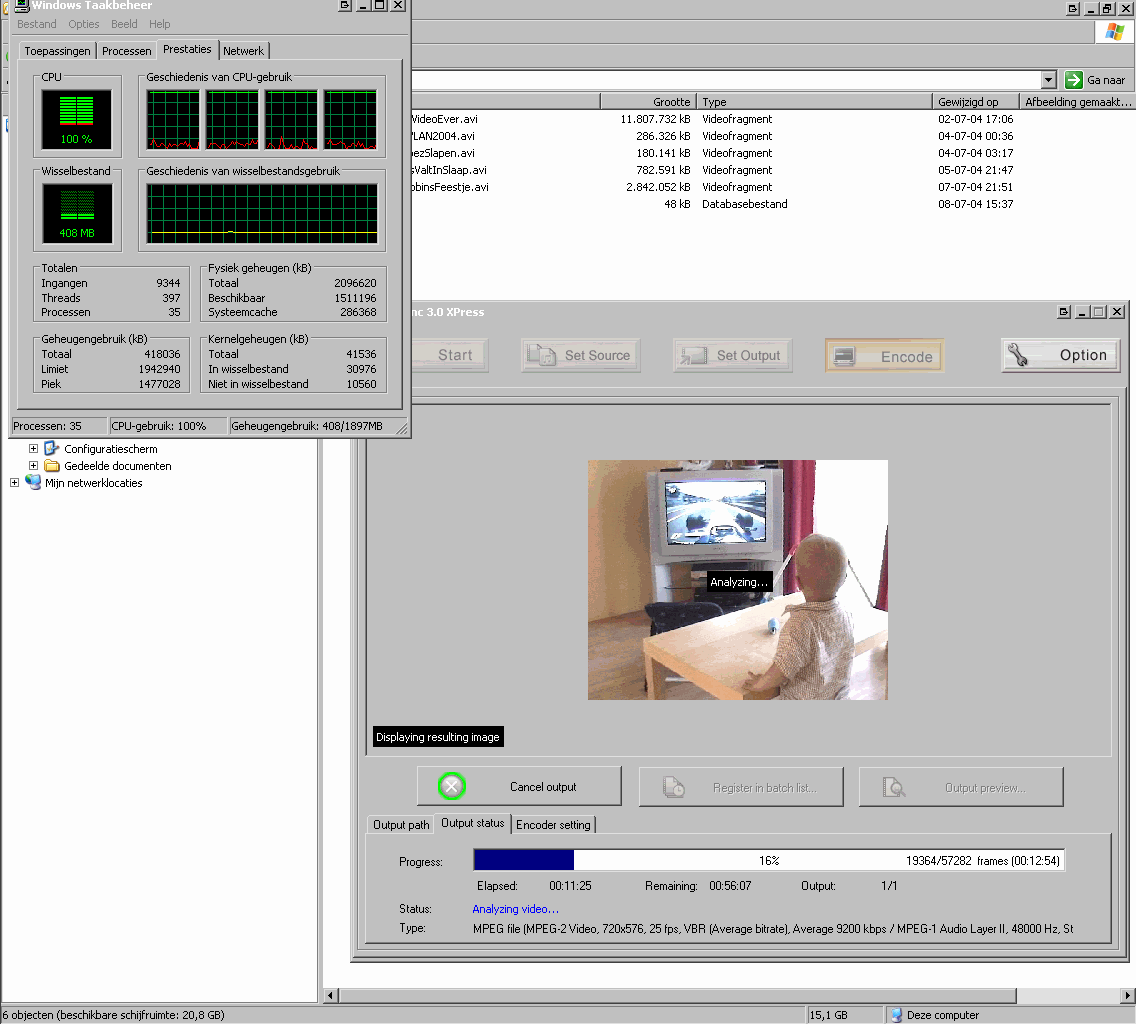Click the Wisselbestand 408 MB gauge

click(77, 213)
